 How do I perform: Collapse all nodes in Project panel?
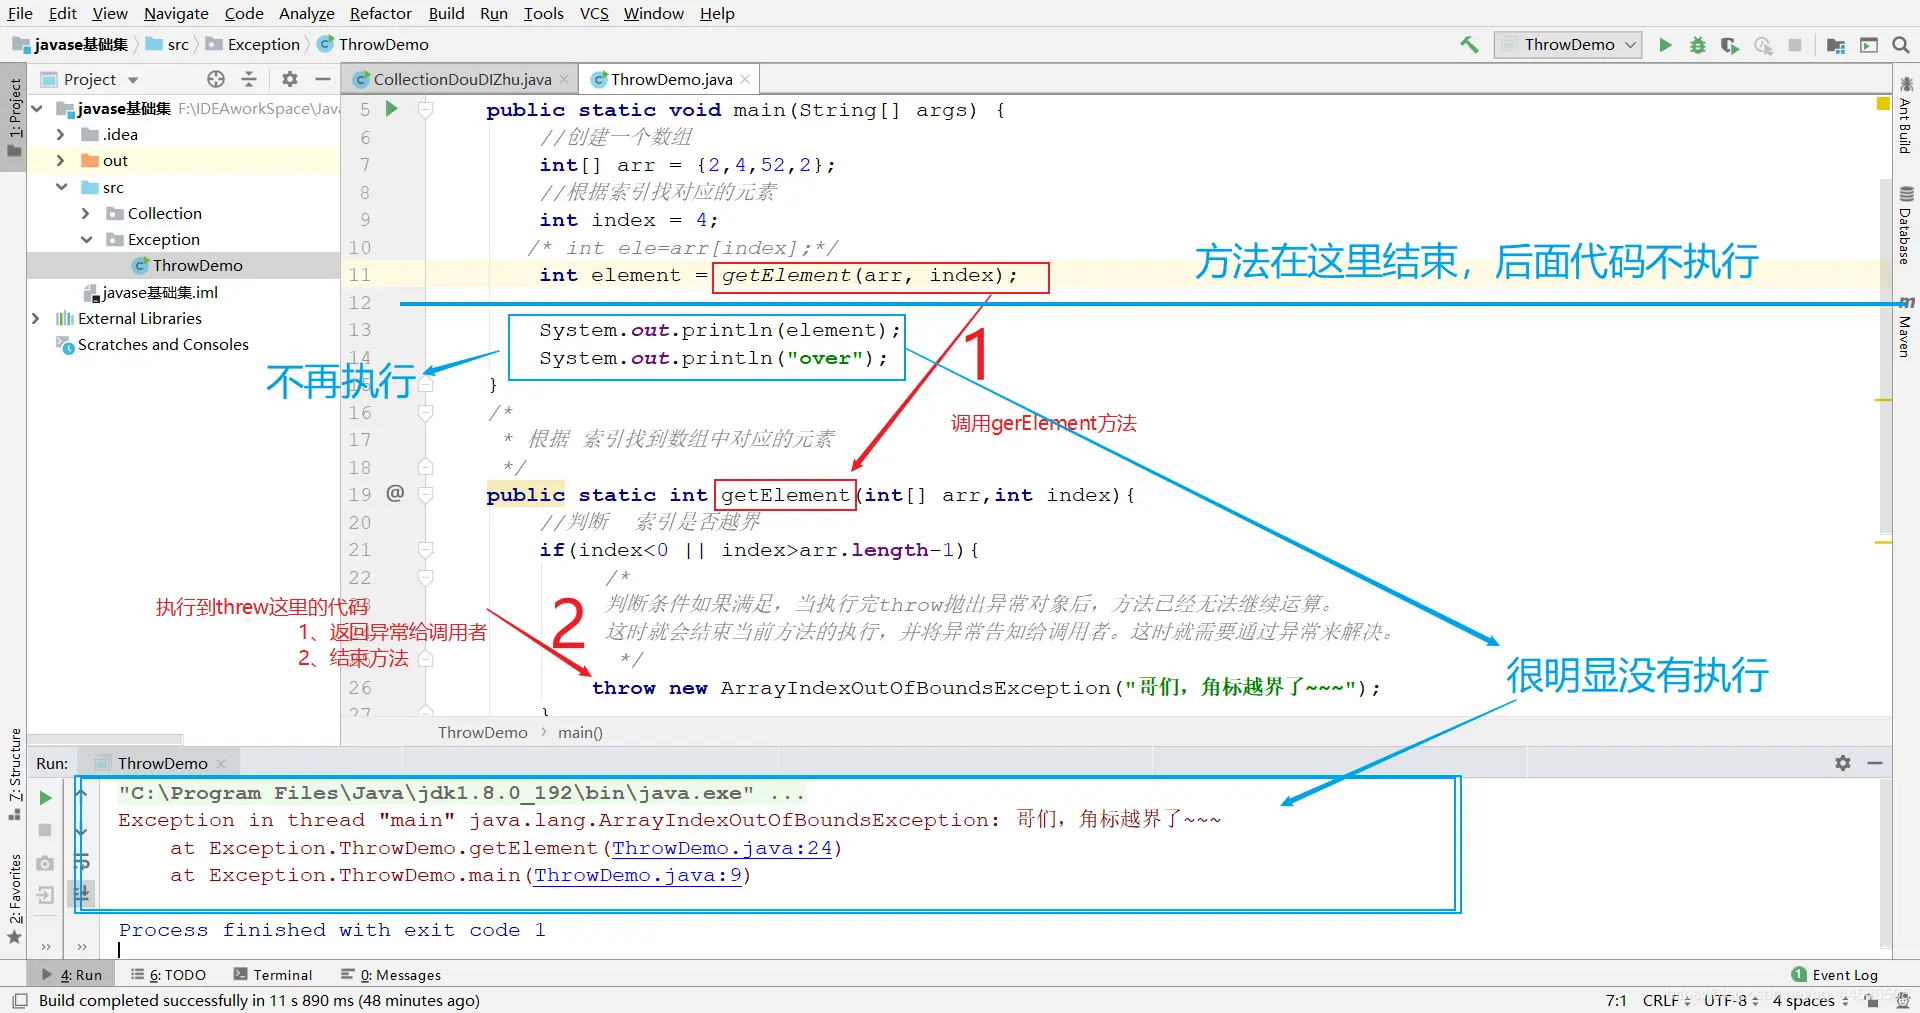[249, 79]
